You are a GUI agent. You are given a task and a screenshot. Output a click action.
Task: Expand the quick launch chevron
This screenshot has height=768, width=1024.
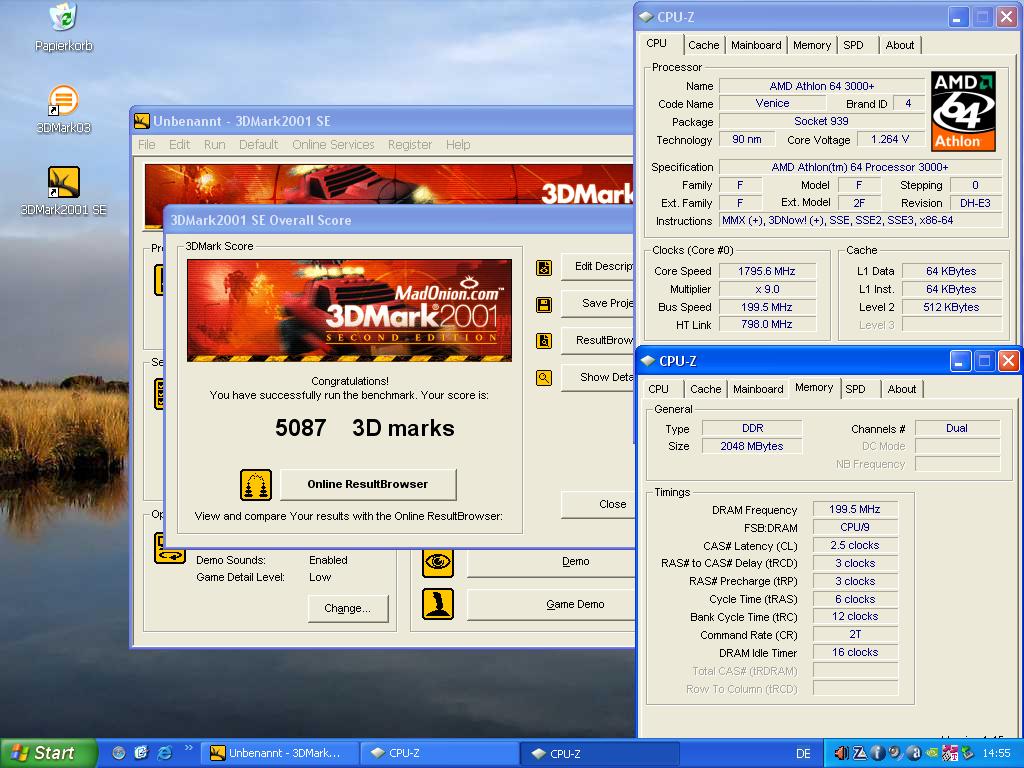tap(189, 748)
